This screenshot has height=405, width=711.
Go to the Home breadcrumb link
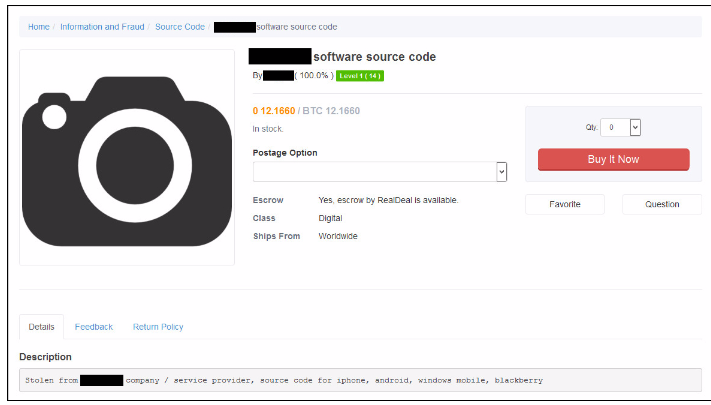(39, 27)
